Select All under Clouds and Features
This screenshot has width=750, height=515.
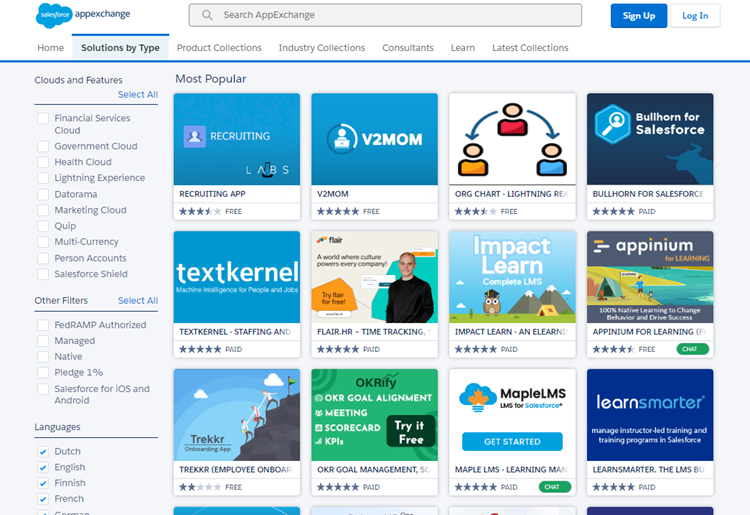tap(138, 95)
